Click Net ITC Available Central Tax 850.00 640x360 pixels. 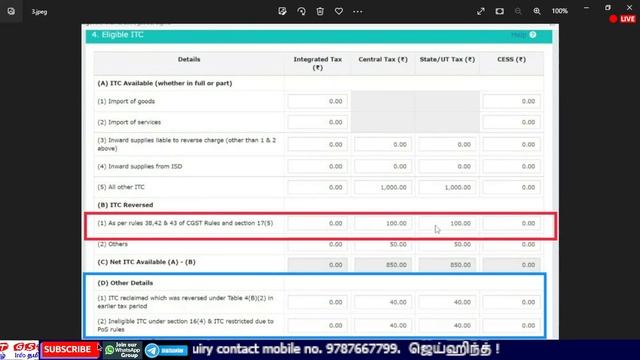(x=383, y=265)
